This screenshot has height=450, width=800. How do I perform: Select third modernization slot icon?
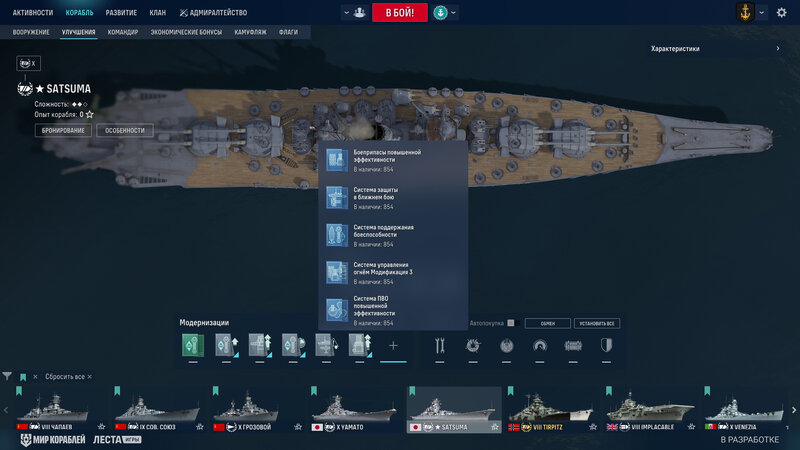pos(260,345)
